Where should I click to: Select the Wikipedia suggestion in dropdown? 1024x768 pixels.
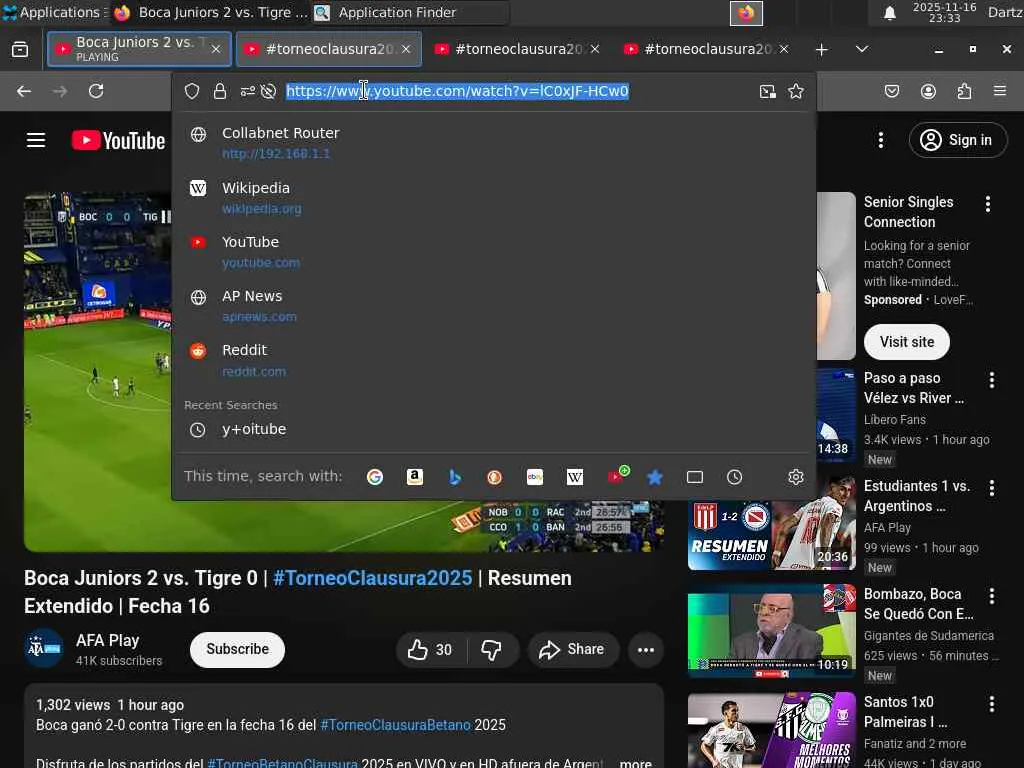494,198
